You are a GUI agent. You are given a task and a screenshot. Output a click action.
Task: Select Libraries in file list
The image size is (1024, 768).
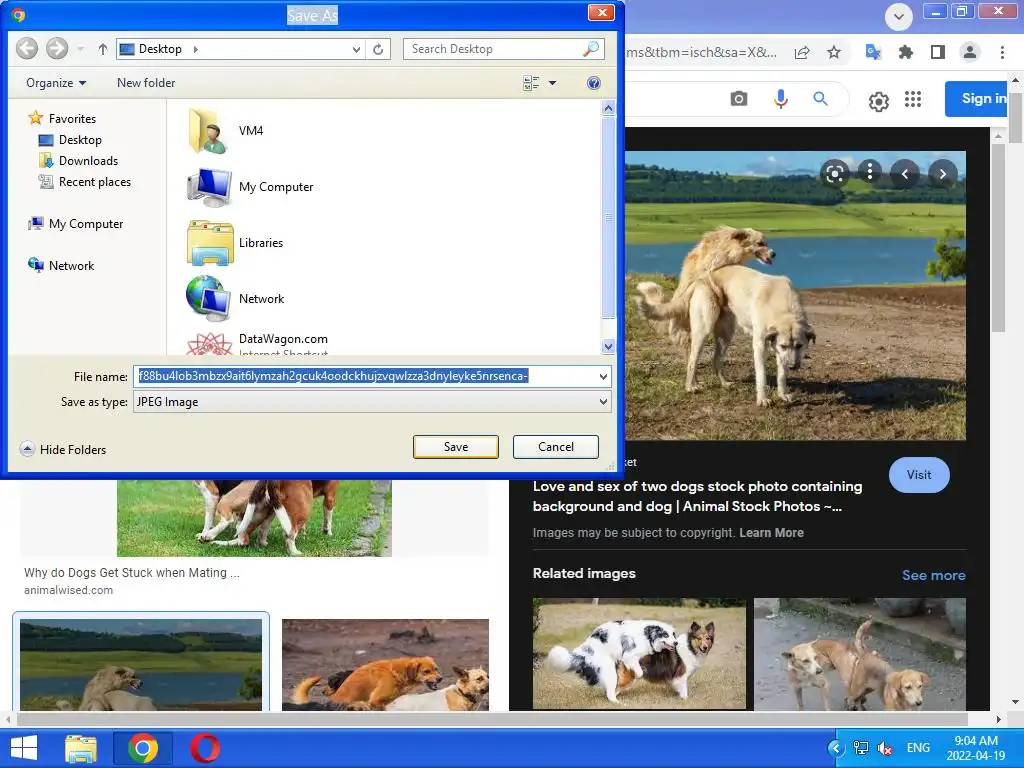coord(236,243)
